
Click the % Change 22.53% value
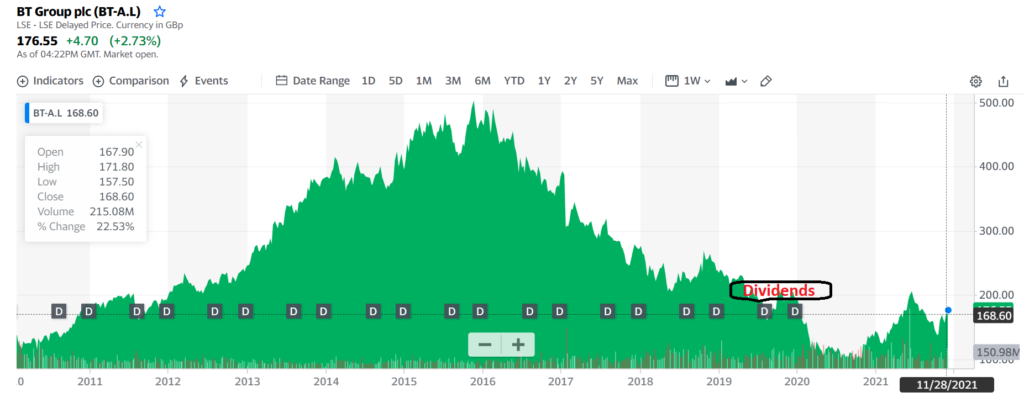(118, 227)
